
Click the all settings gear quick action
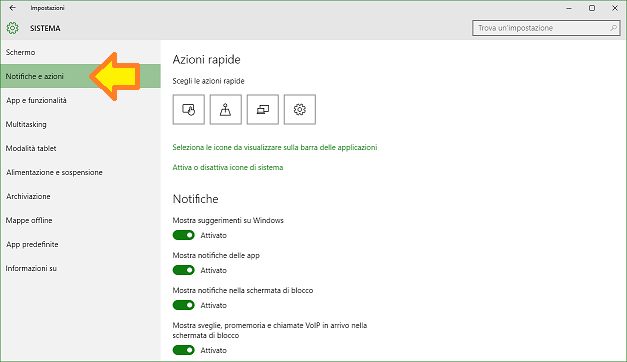[x=300, y=110]
